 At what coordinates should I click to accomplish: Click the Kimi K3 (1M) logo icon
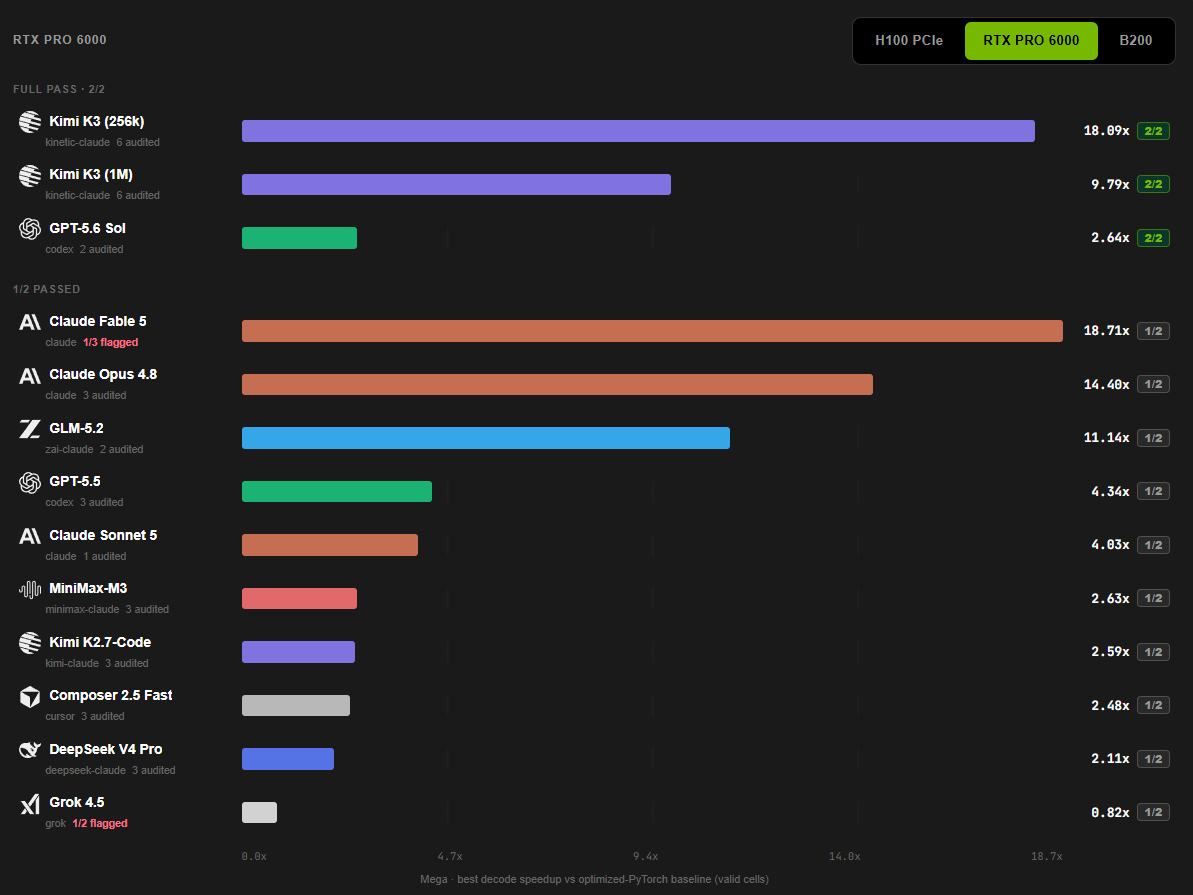(x=30, y=176)
